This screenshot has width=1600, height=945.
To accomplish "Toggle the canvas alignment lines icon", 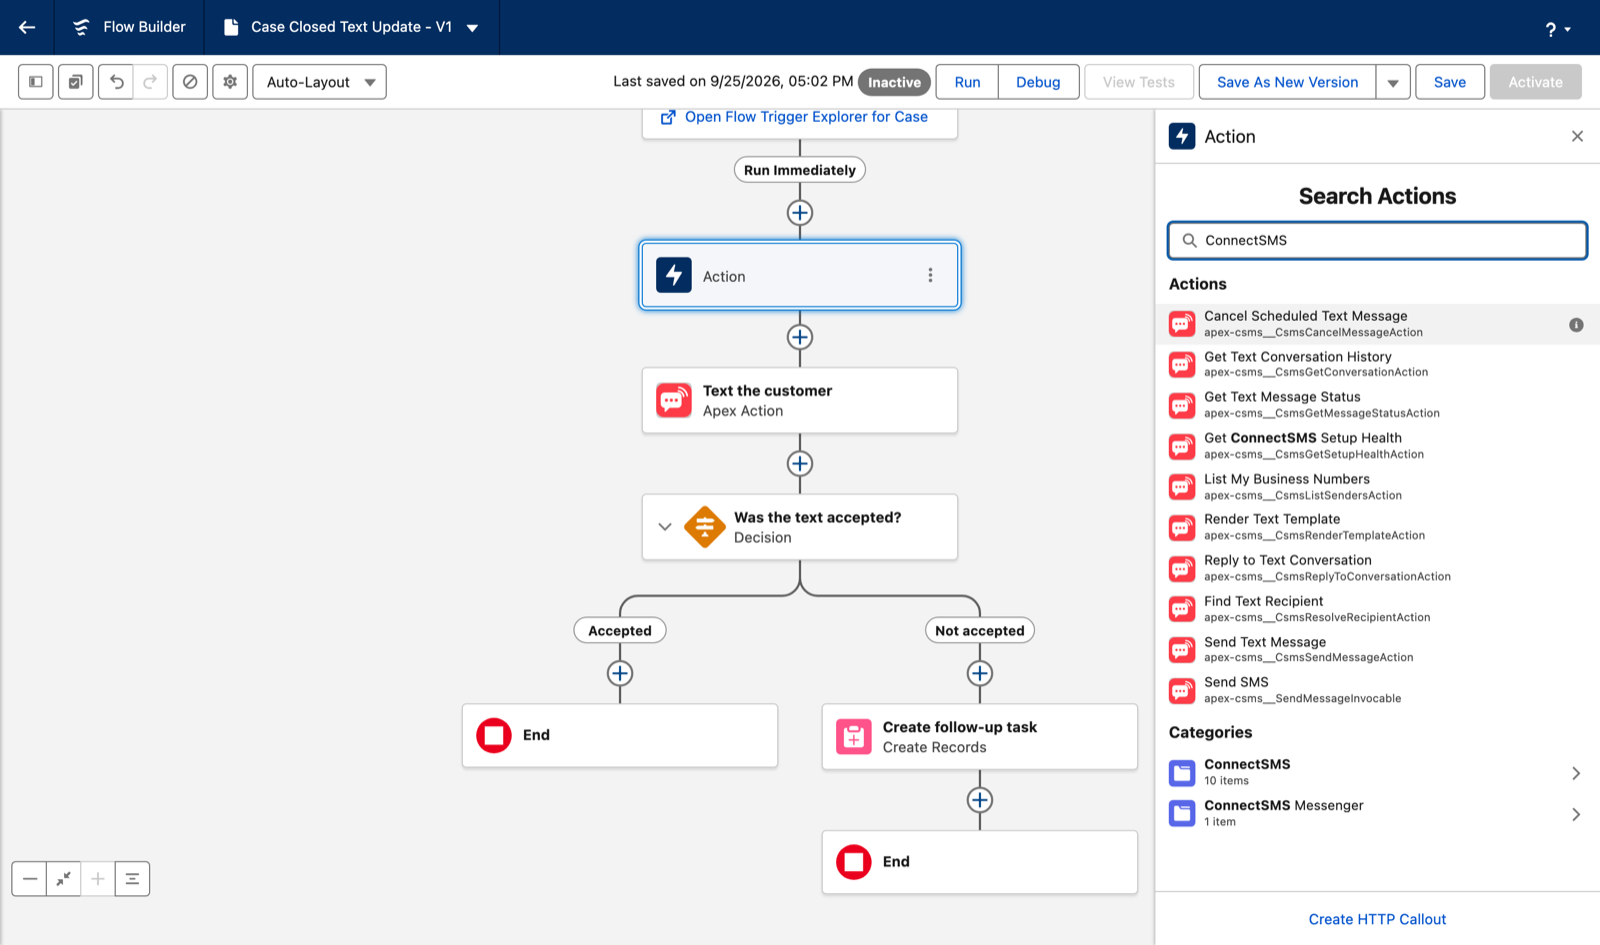I will (x=132, y=879).
